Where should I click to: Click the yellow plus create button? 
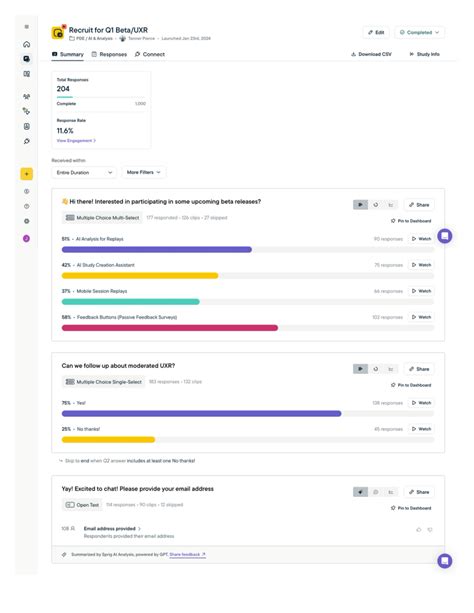pyautogui.click(x=27, y=174)
